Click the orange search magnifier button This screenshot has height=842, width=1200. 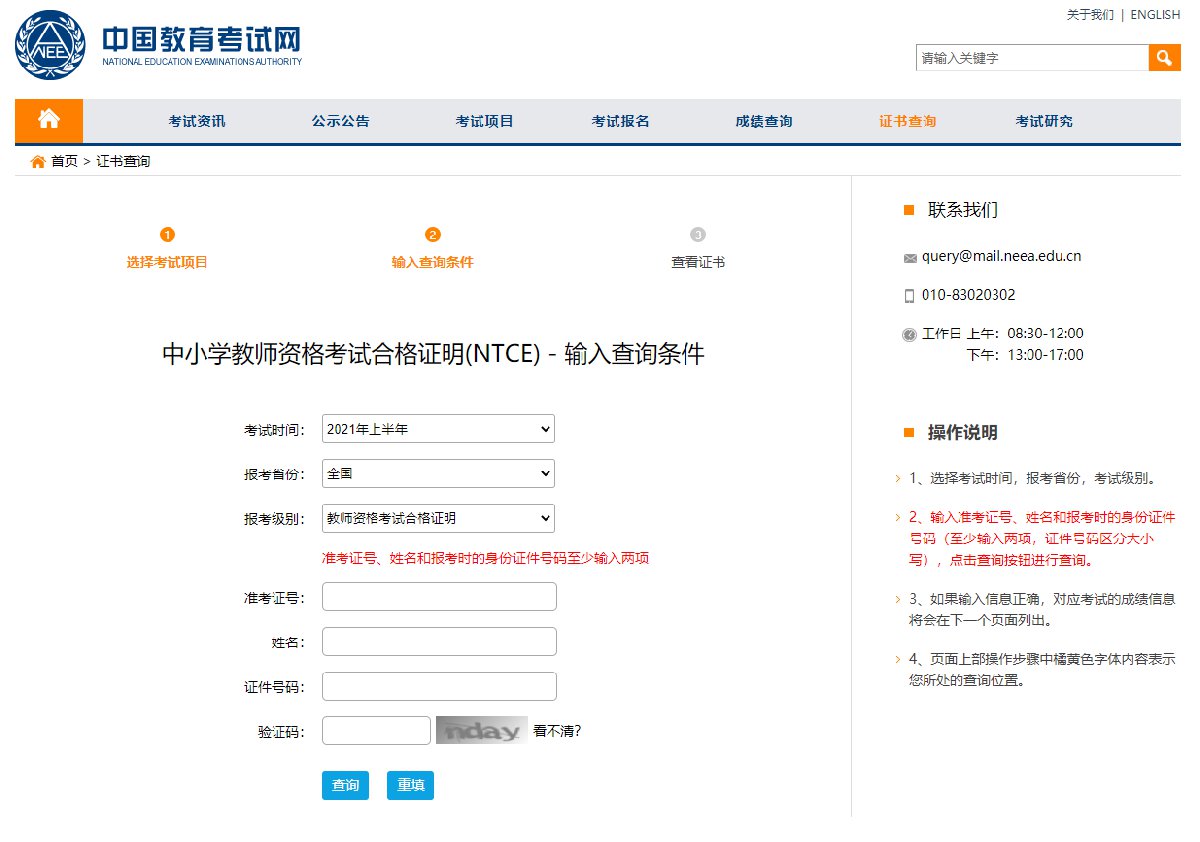click(1164, 58)
